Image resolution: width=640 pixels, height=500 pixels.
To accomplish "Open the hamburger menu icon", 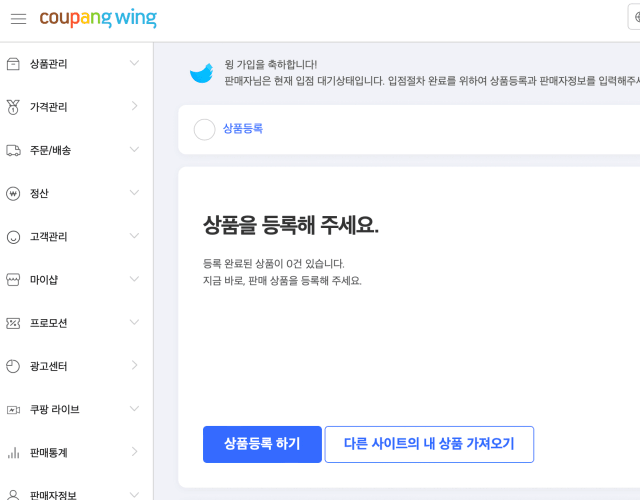I will coord(18,19).
